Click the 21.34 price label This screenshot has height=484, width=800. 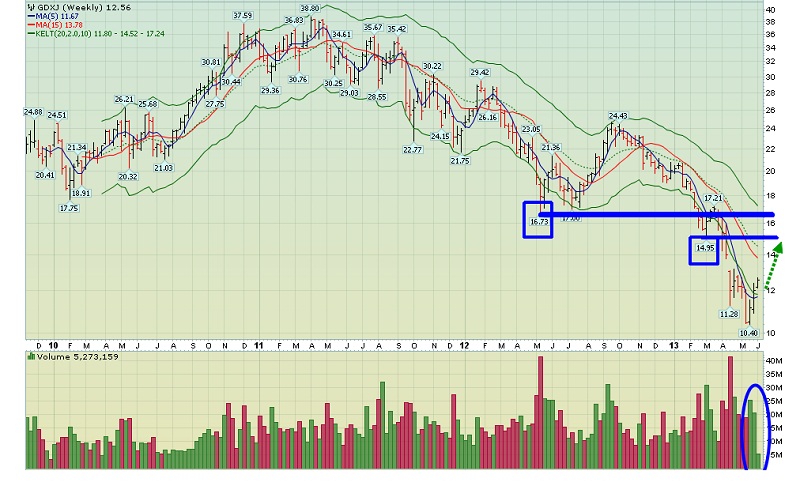(77, 147)
